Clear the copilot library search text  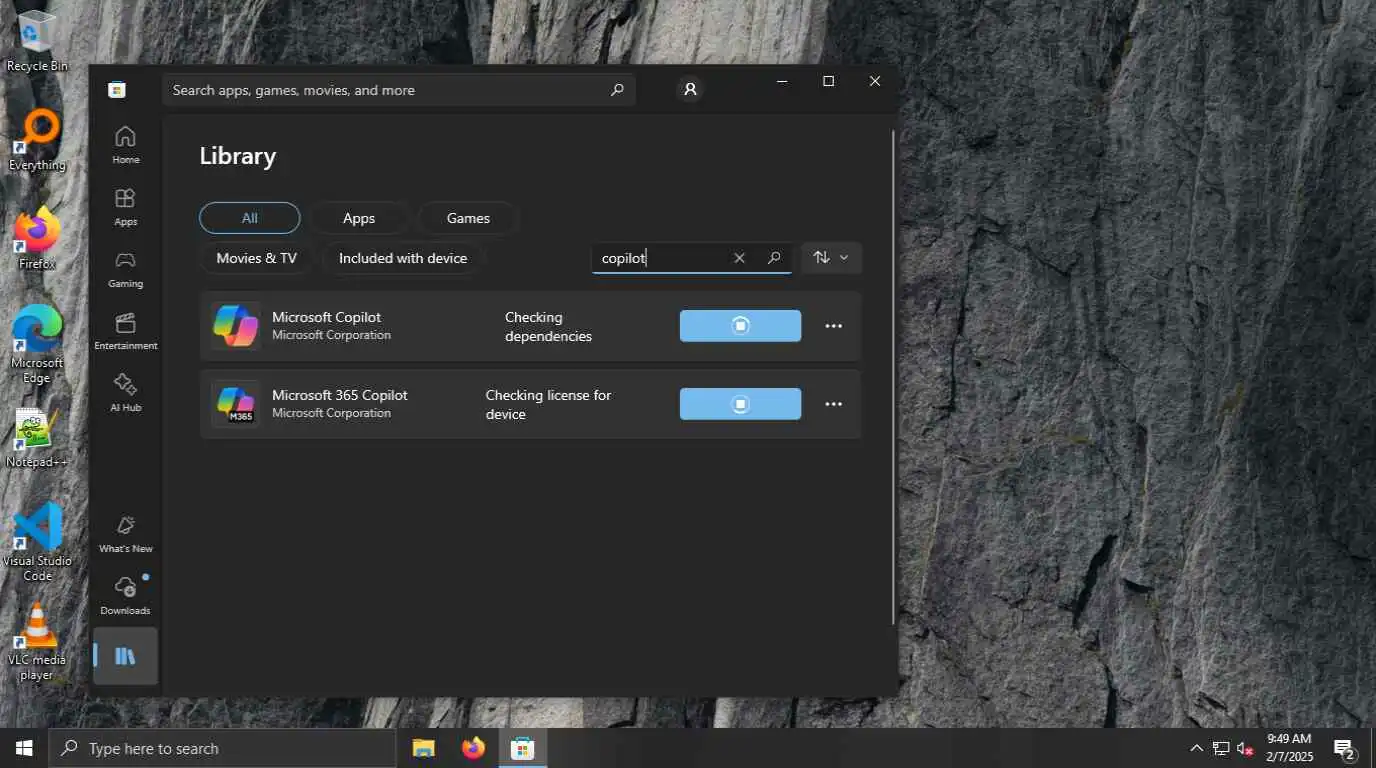[739, 258]
